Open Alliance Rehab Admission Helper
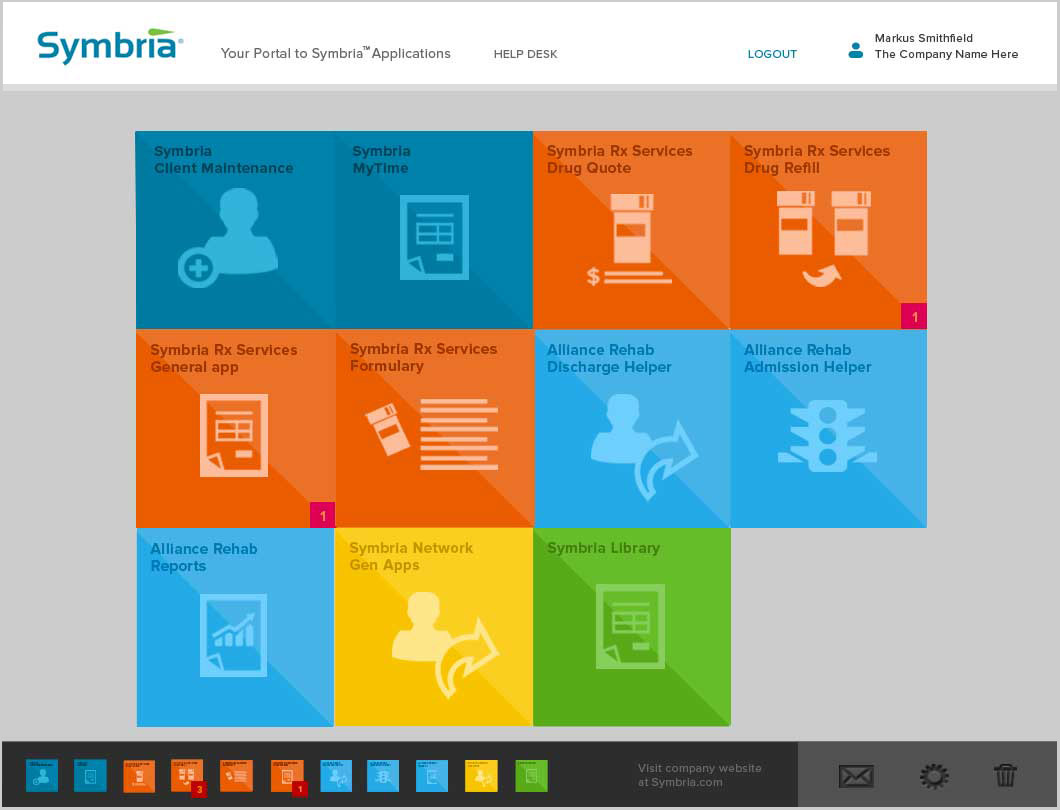This screenshot has width=1060, height=810. pos(828,428)
